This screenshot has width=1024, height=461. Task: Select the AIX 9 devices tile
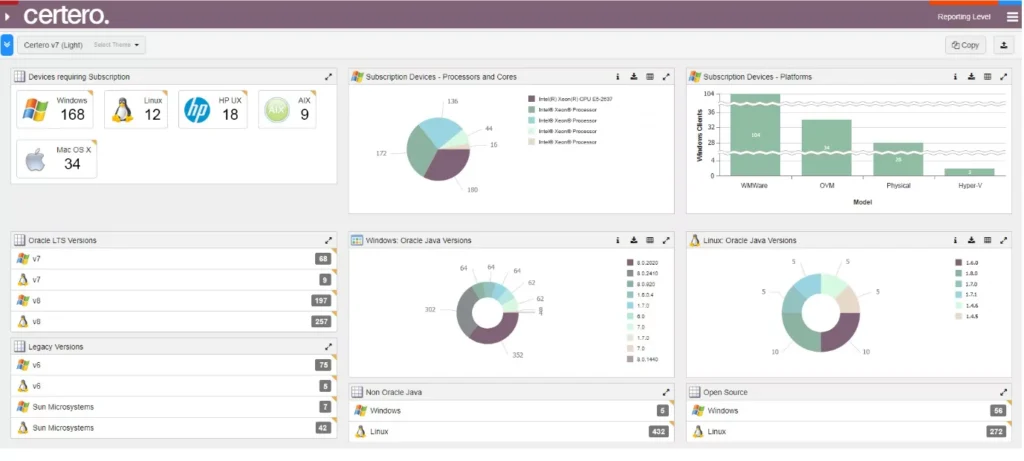click(x=287, y=110)
